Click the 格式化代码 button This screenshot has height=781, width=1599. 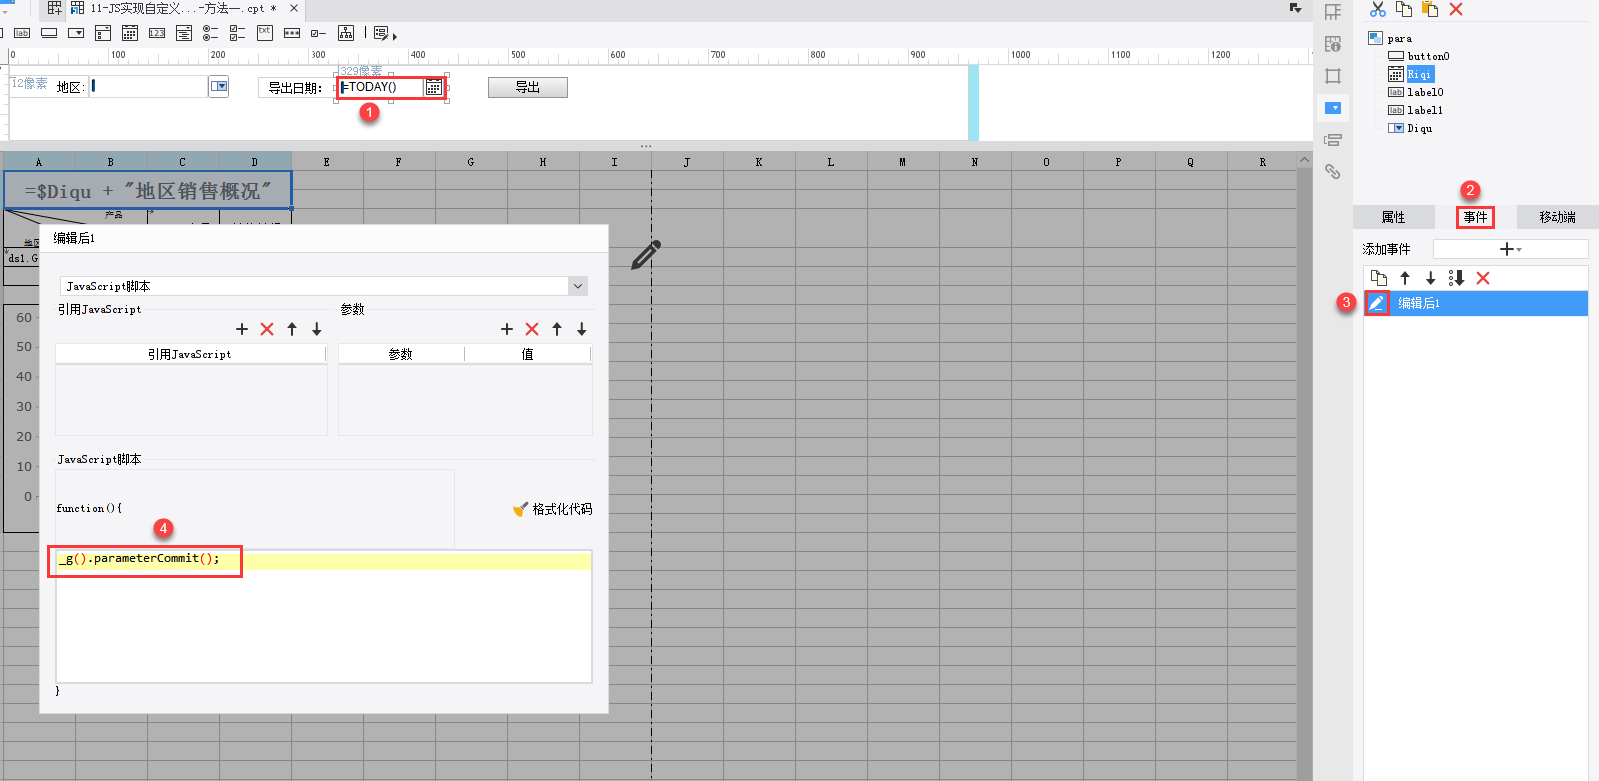coord(552,509)
